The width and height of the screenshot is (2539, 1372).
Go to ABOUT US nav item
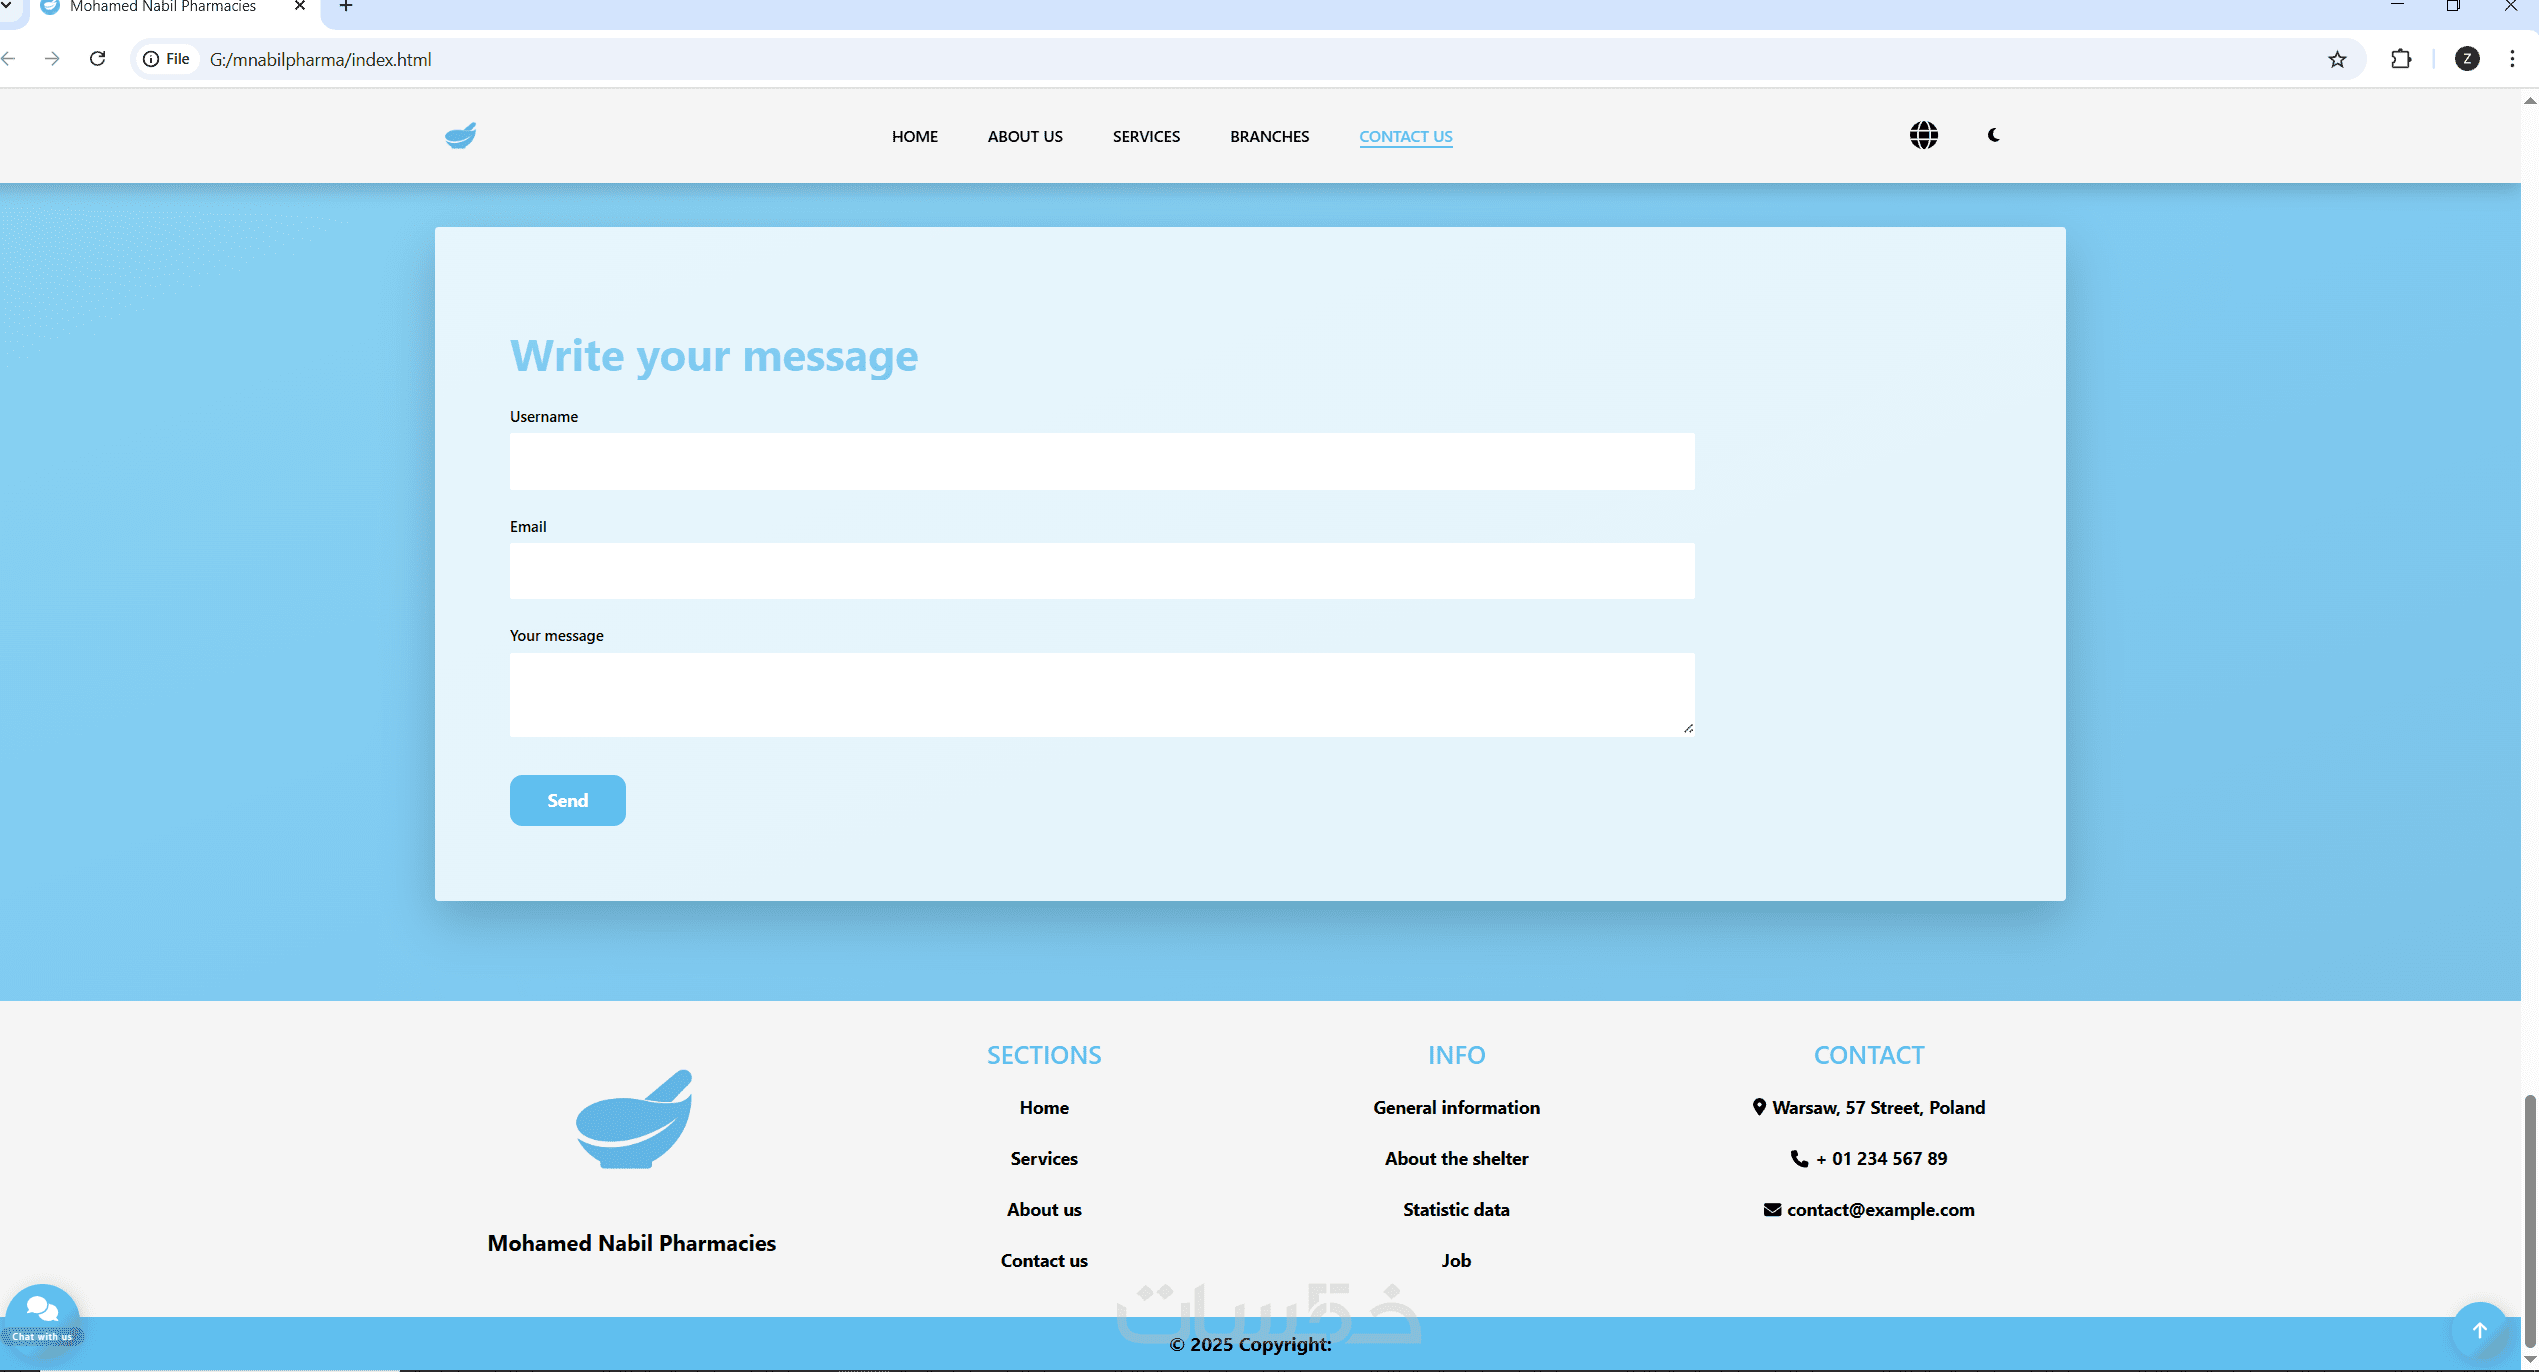click(x=1025, y=137)
